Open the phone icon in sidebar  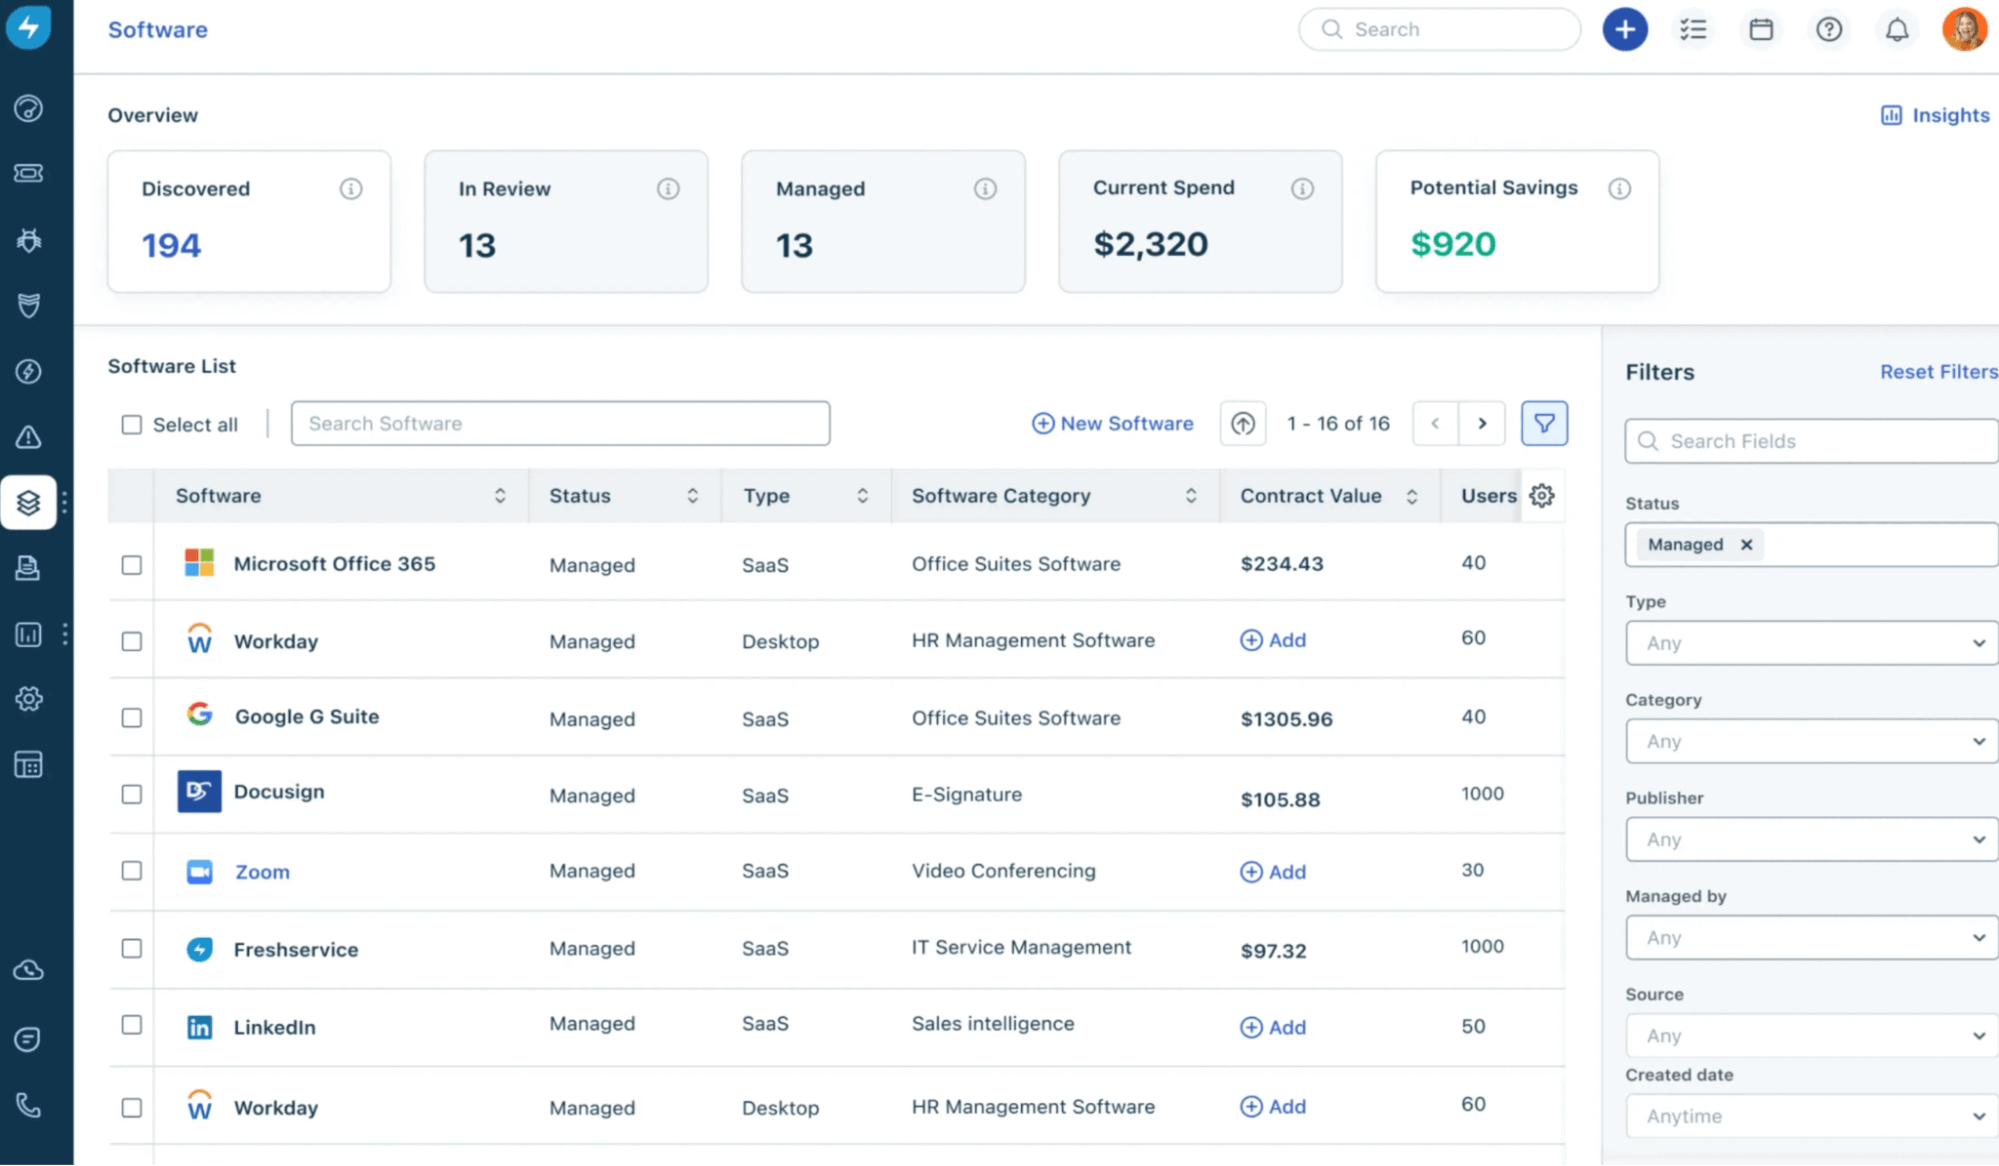28,1105
